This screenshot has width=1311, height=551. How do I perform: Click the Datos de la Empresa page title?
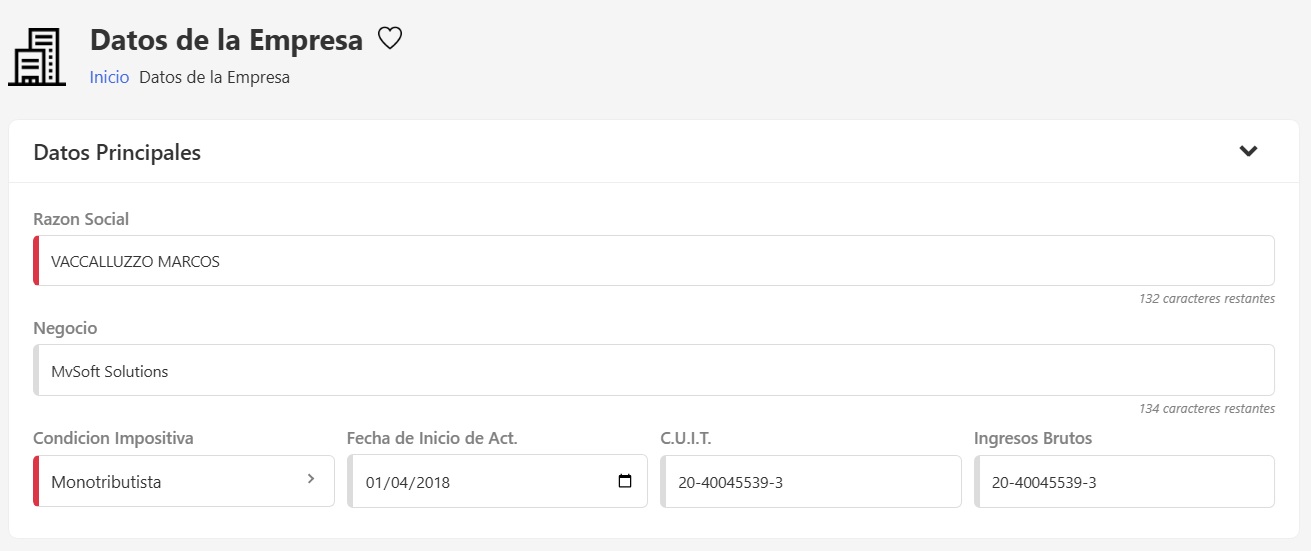[226, 40]
